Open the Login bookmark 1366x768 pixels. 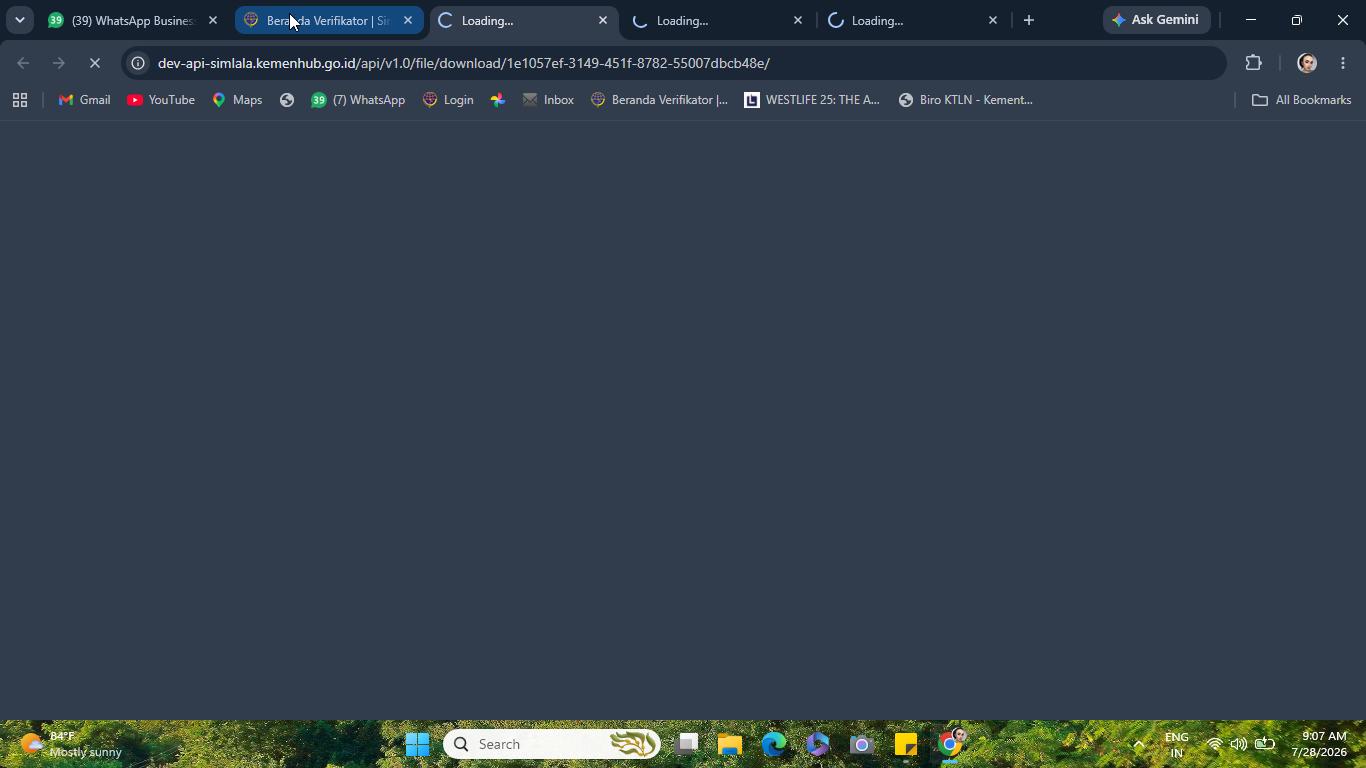[x=448, y=100]
